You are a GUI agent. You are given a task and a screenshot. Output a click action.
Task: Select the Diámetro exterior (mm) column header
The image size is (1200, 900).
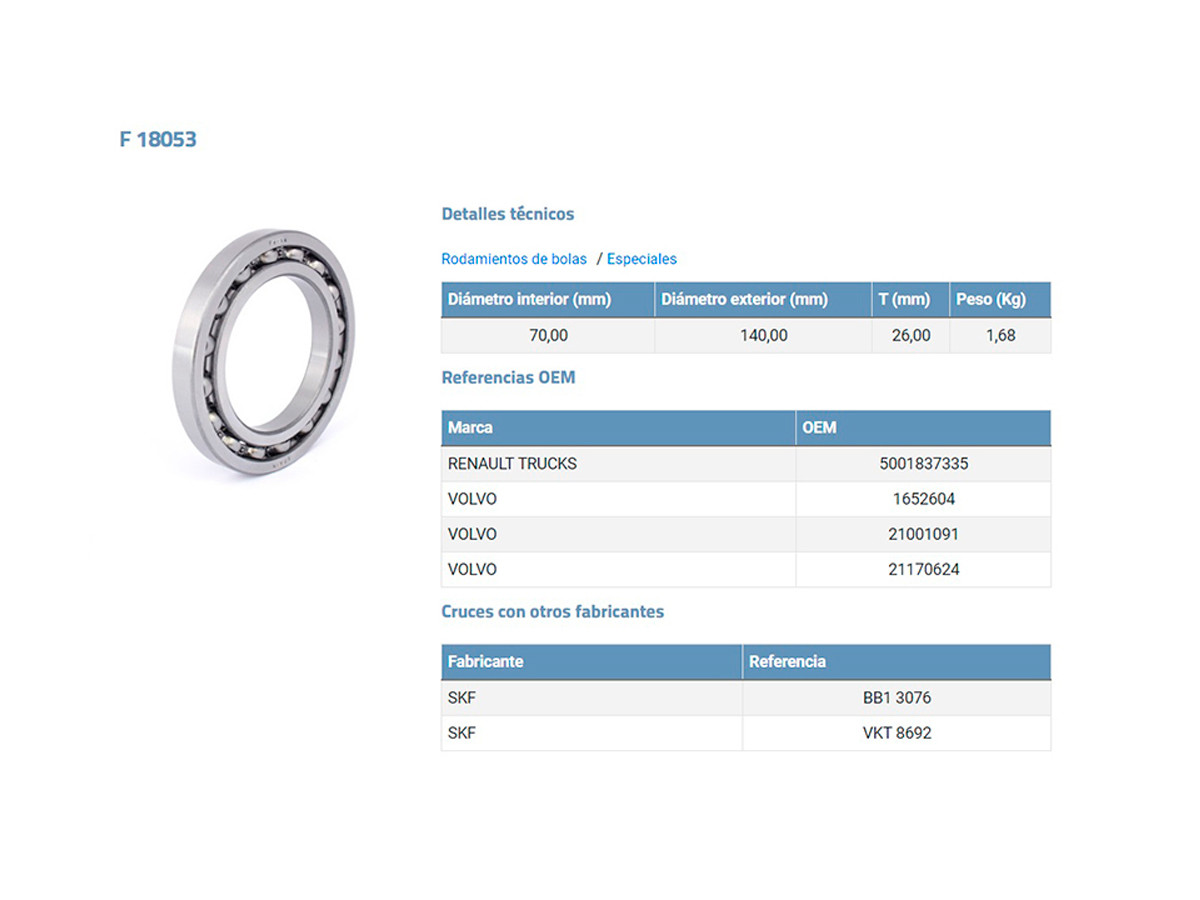pyautogui.click(x=744, y=299)
